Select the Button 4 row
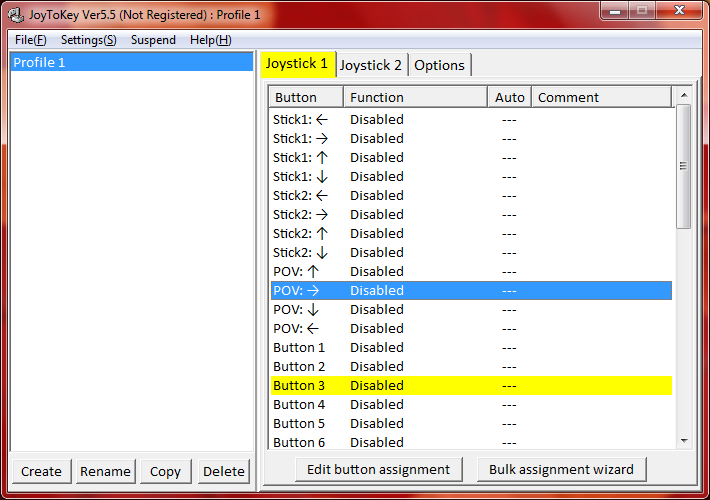Image resolution: width=710 pixels, height=500 pixels. tap(471, 405)
